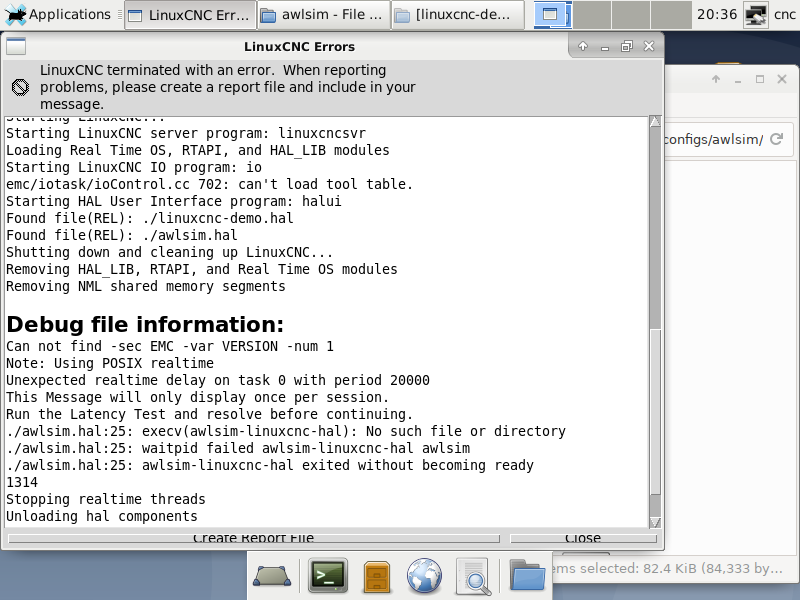The height and width of the screenshot is (600, 800).
Task: Open the terminal emulator in the dock
Action: click(x=327, y=576)
